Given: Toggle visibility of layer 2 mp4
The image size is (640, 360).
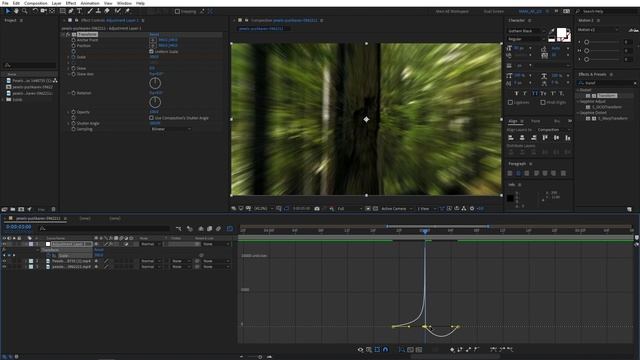Looking at the screenshot, I should click(4, 261).
